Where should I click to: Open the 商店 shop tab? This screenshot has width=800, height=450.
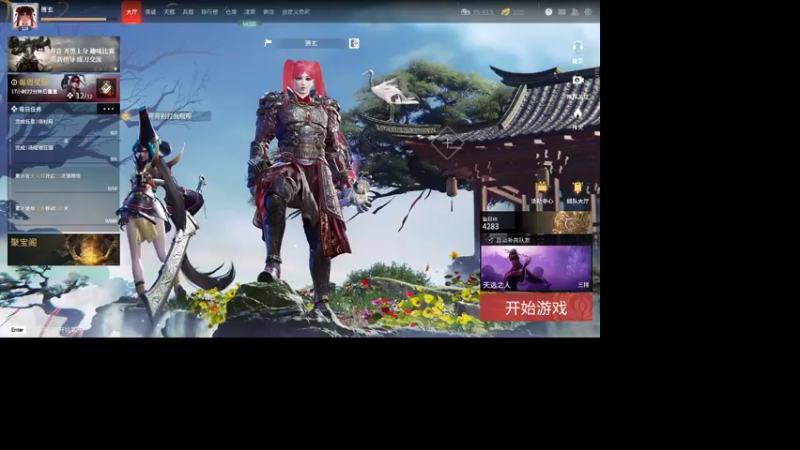[268, 12]
